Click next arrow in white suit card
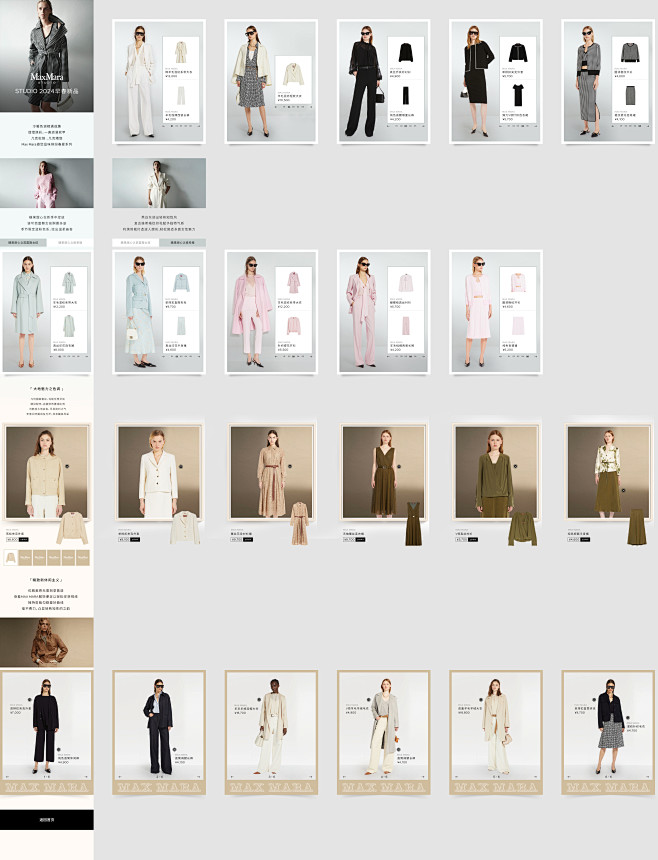 point(198,126)
